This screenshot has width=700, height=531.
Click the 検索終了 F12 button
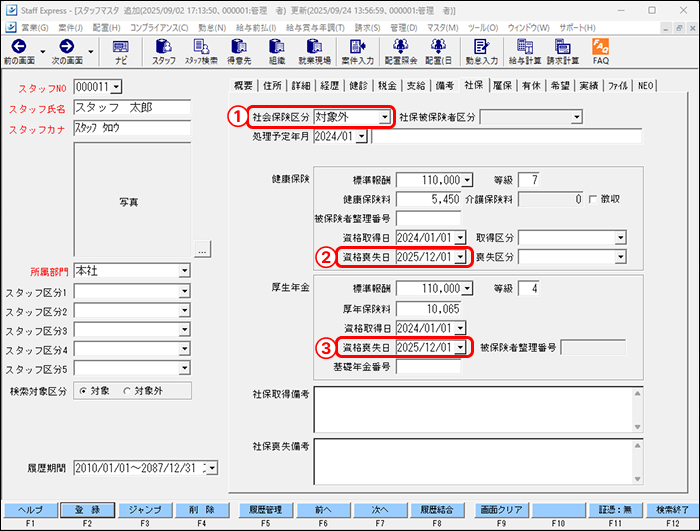(673, 510)
